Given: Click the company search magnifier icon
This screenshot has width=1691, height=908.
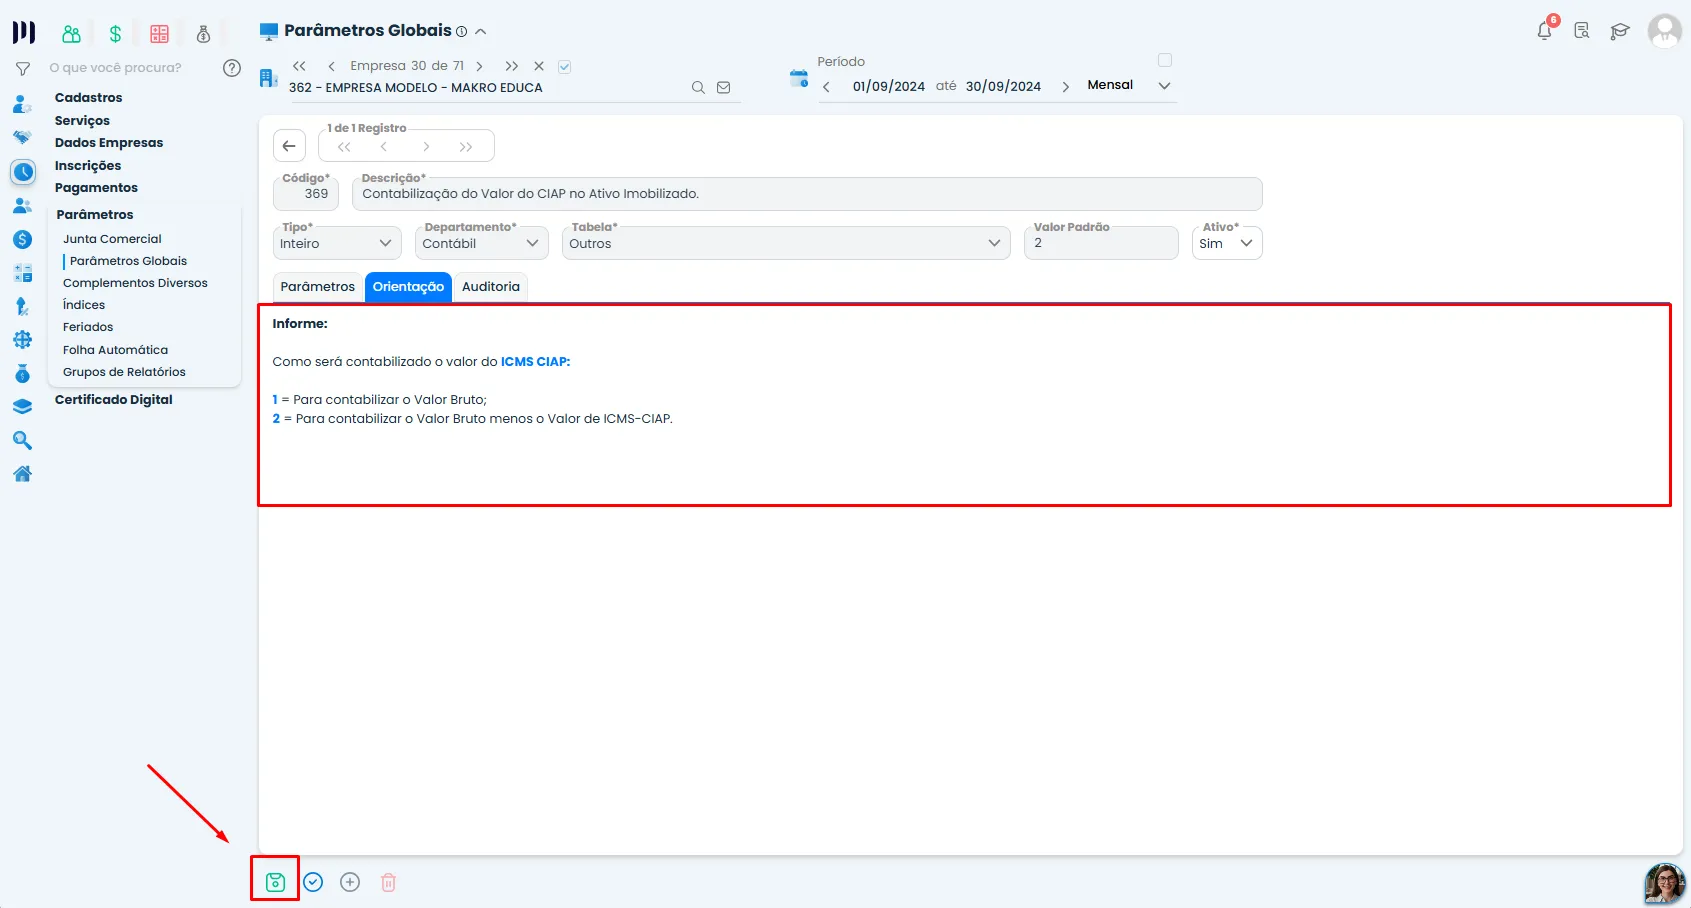Looking at the screenshot, I should click(x=698, y=88).
